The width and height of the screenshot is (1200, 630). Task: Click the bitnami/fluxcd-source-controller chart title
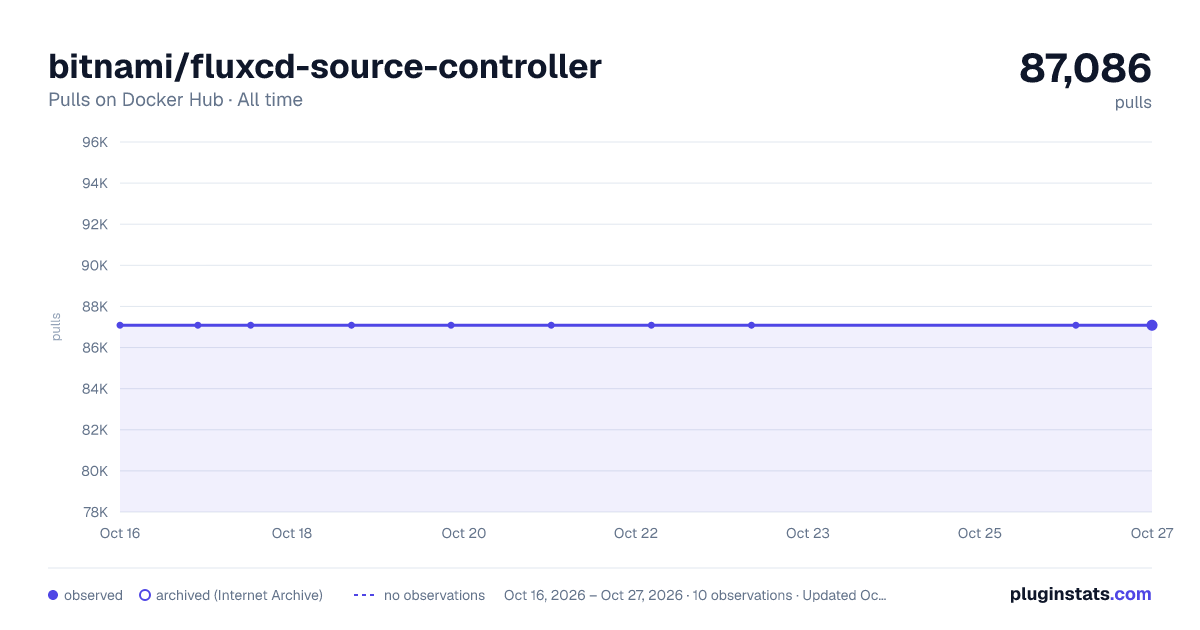[325, 67]
